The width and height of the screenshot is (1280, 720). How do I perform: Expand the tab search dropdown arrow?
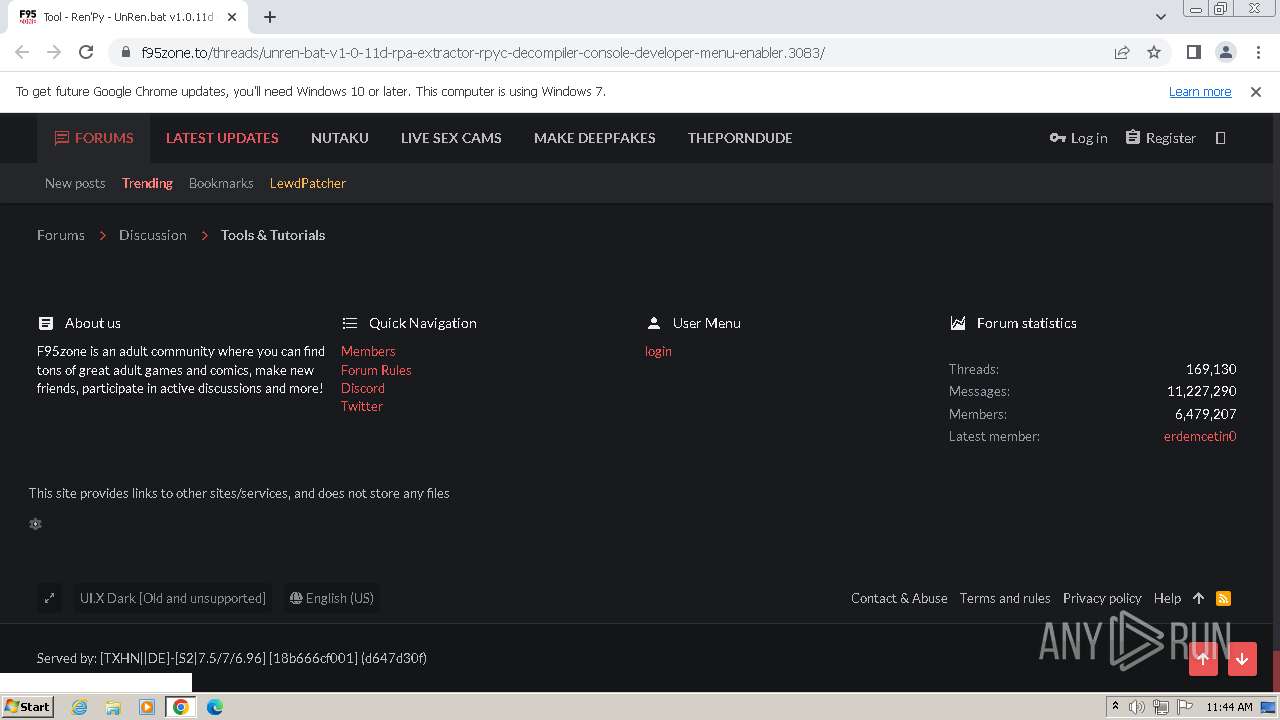(1160, 17)
